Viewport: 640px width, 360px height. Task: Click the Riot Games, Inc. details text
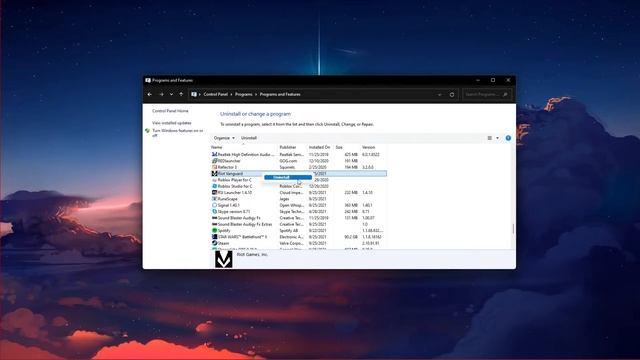[253, 254]
